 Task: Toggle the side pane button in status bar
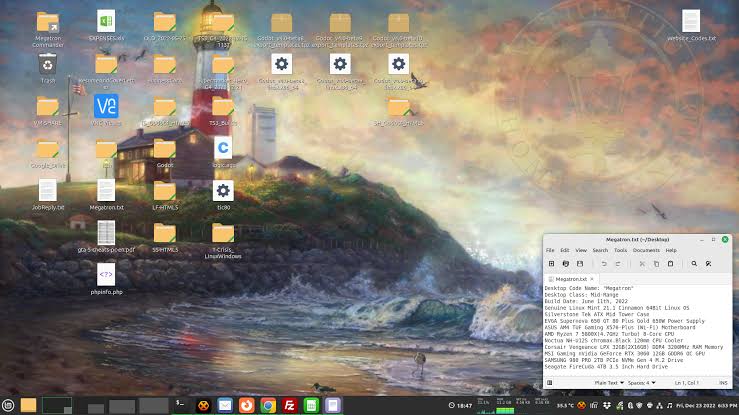[550, 382]
